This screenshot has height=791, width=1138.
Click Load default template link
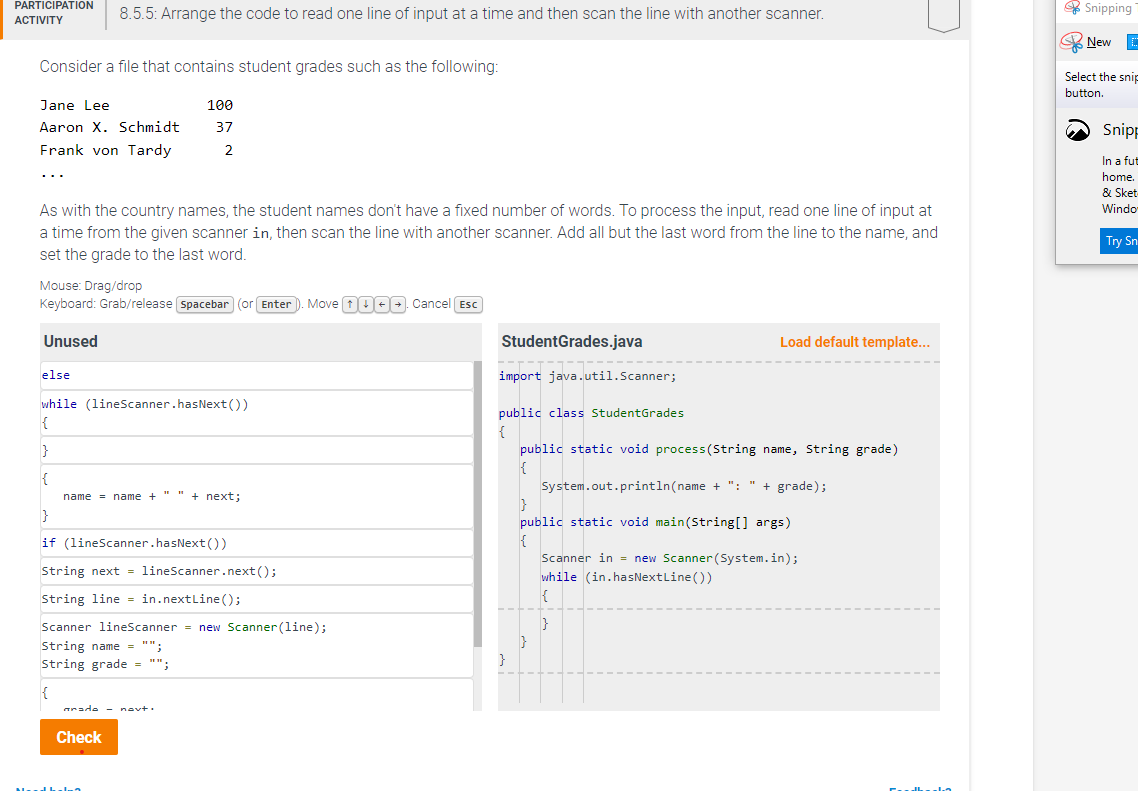coord(854,342)
